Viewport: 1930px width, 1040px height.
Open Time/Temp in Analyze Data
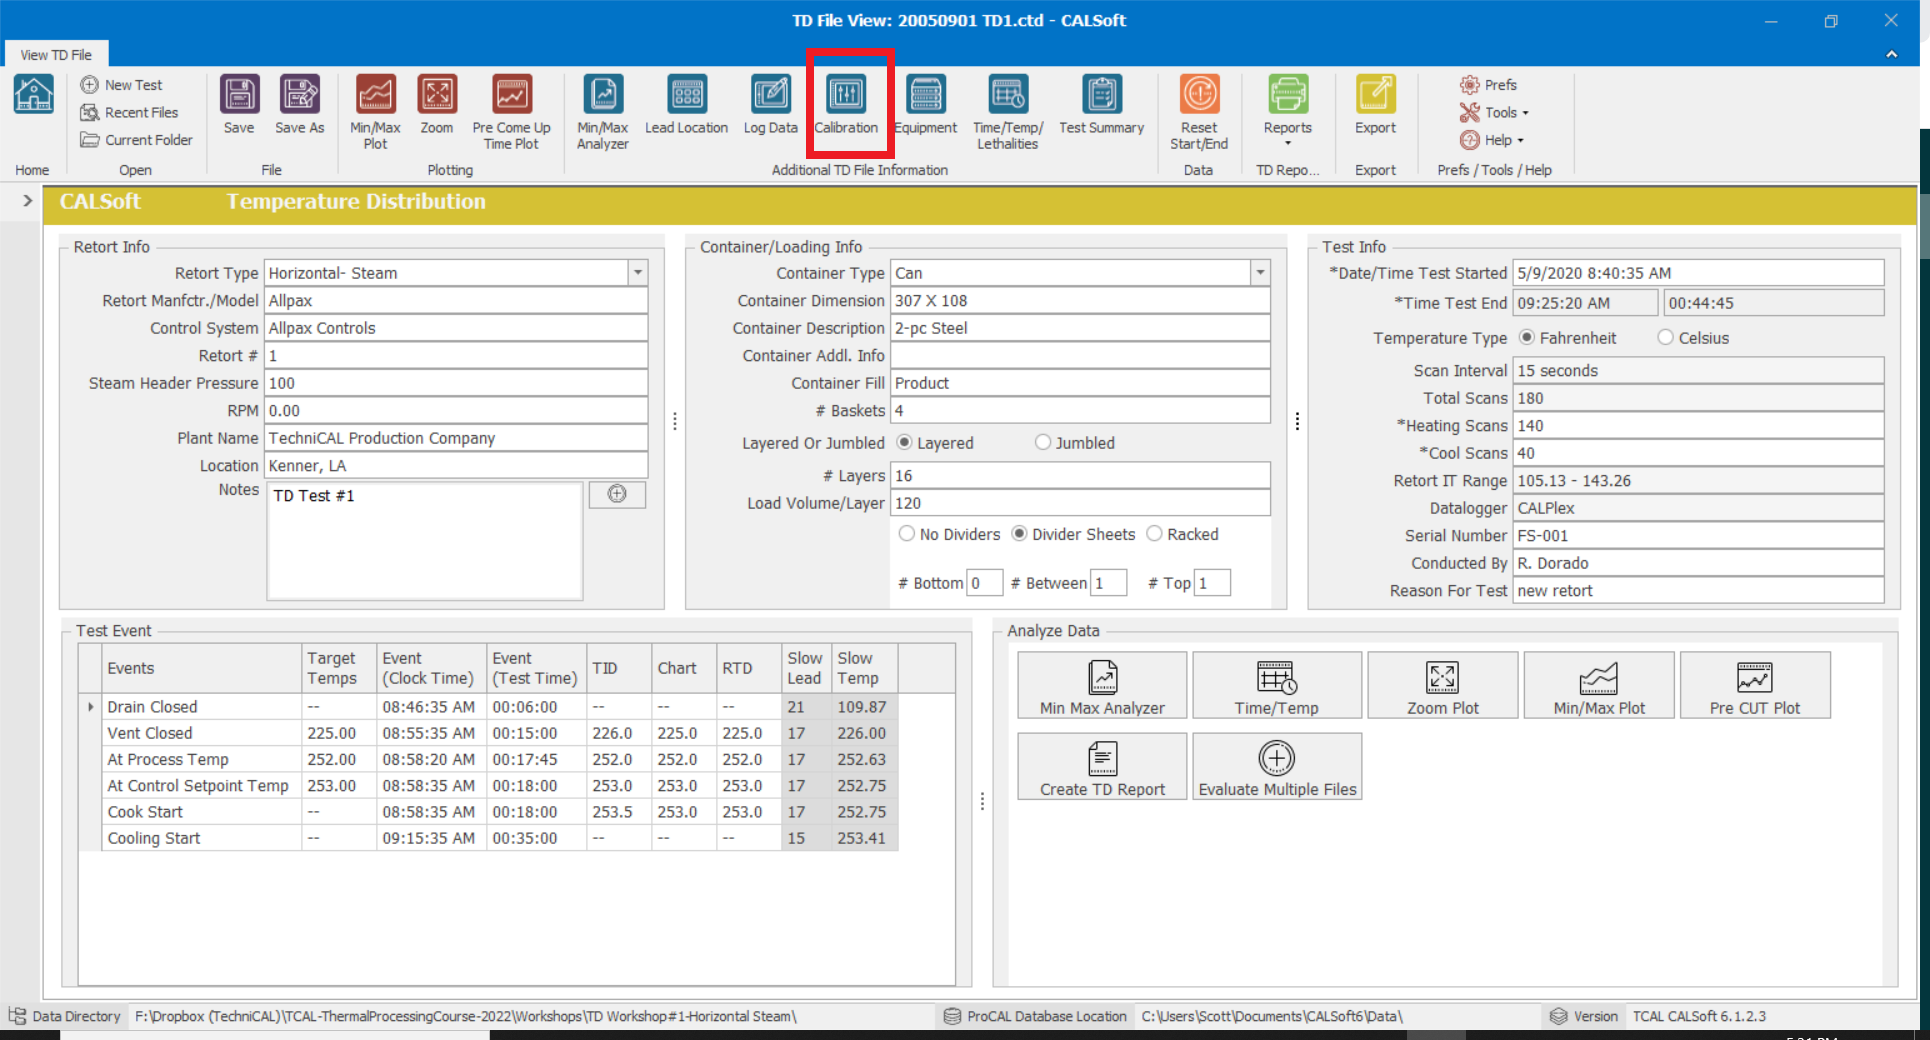1277,686
